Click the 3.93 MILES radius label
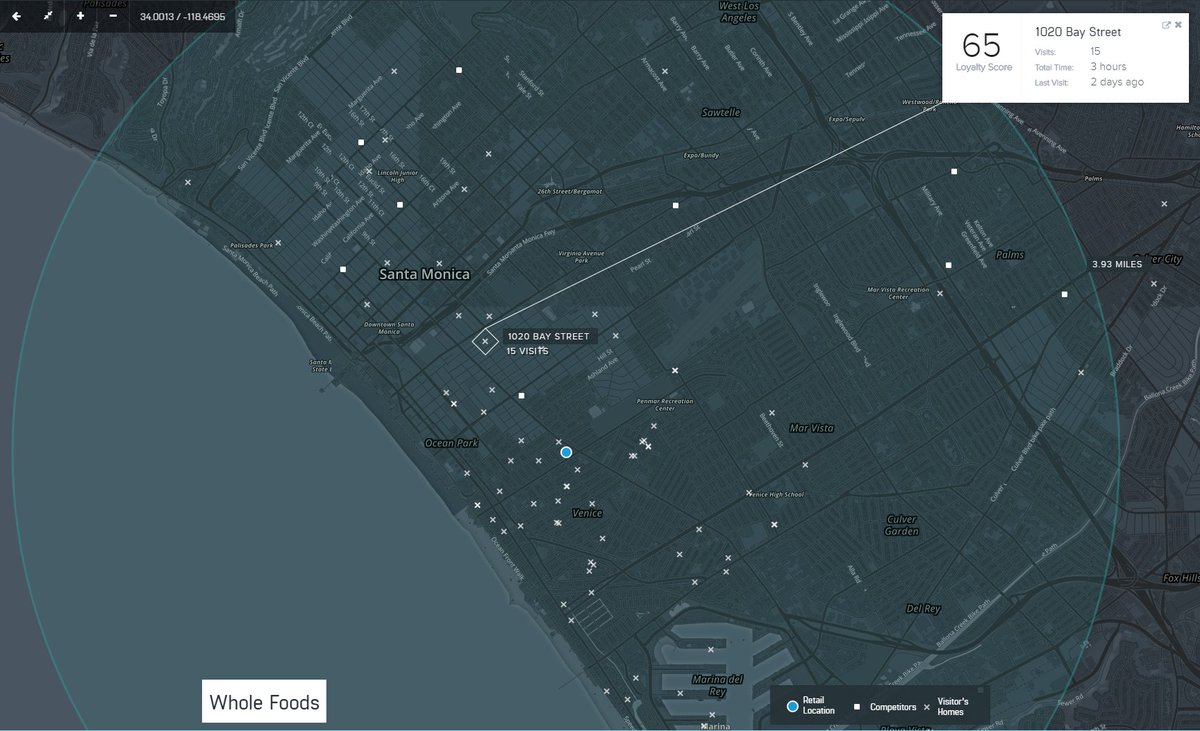Viewport: 1200px width, 731px height. pyautogui.click(x=1116, y=265)
